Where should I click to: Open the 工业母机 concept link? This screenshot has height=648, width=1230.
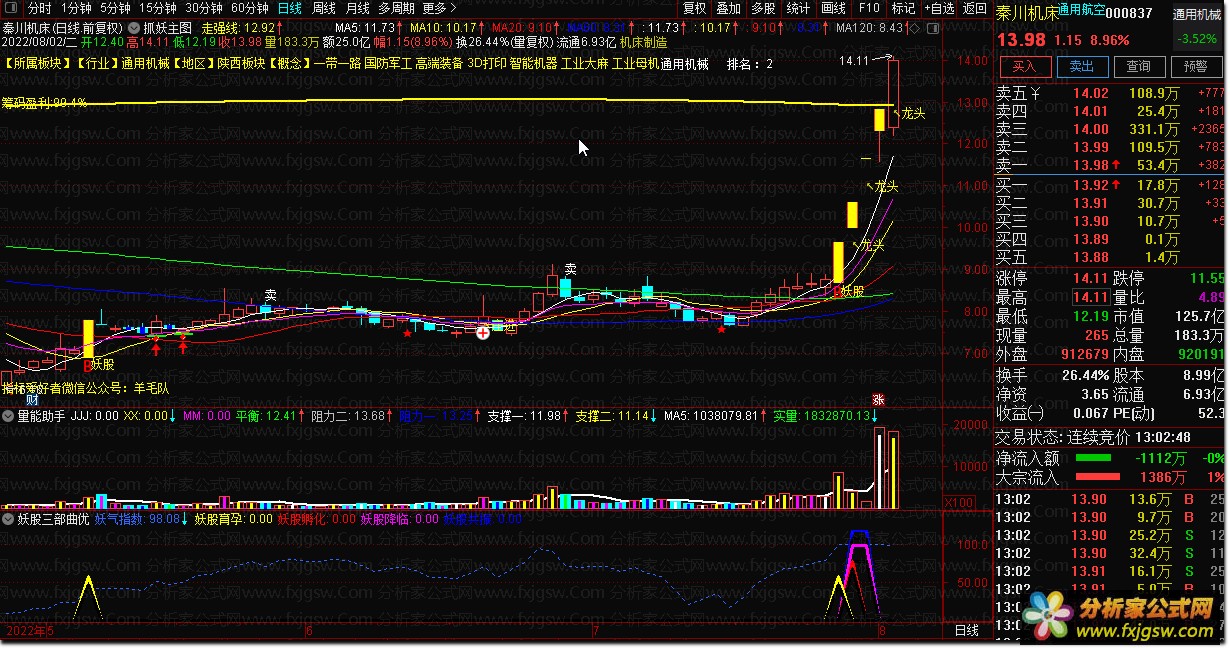coord(636,64)
